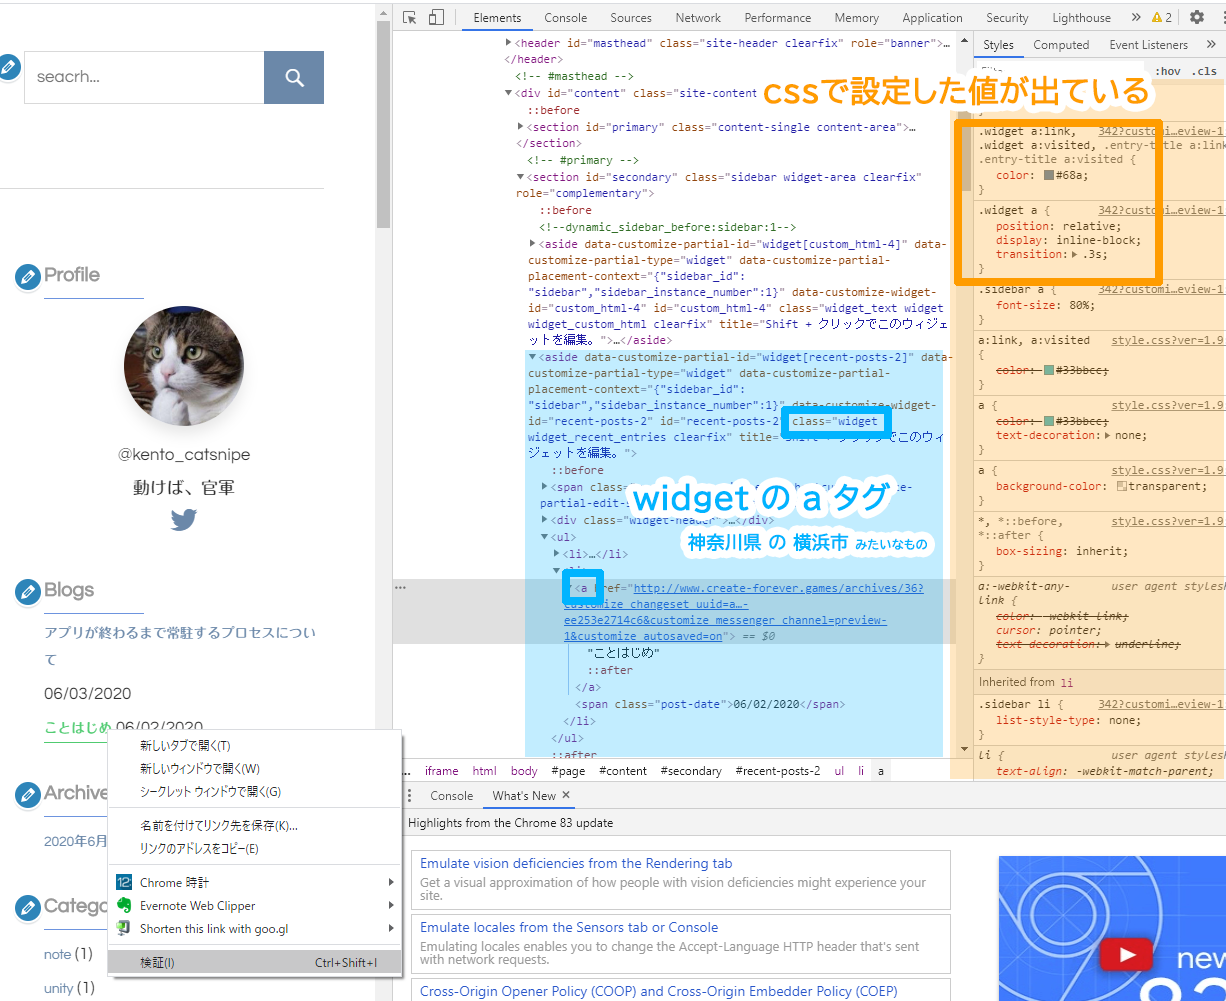Image resolution: width=1226 pixels, height=1001 pixels.
Task: Open the Sources panel tab
Action: pos(631,18)
